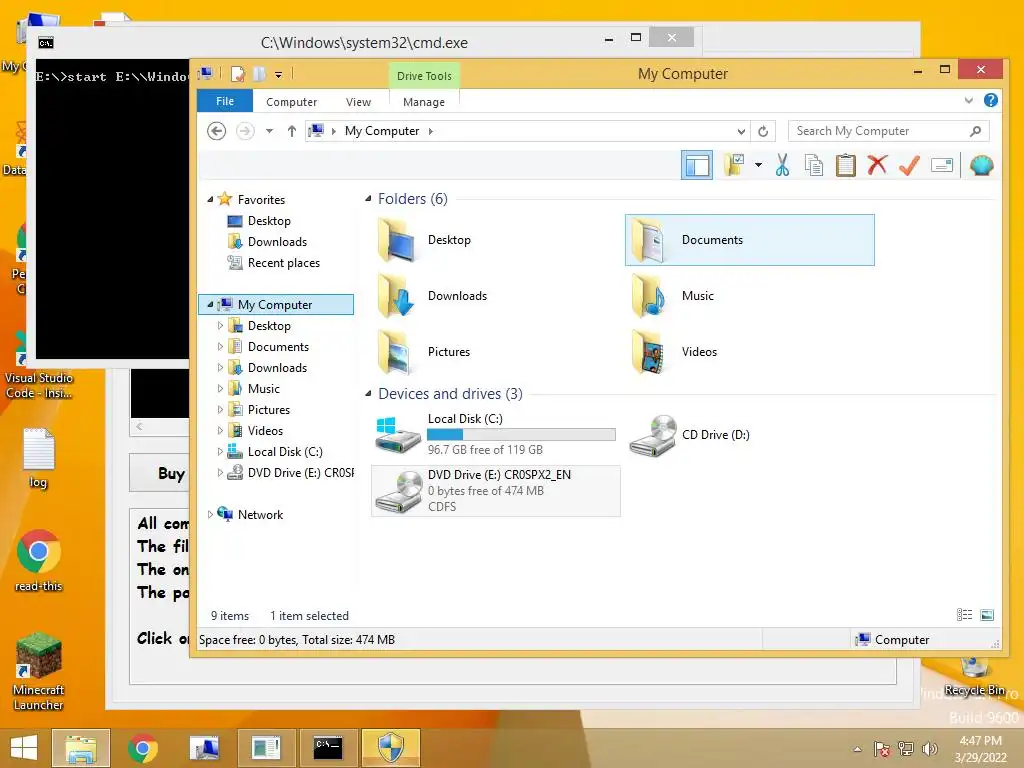Select Recent places in Favorites

(283, 263)
